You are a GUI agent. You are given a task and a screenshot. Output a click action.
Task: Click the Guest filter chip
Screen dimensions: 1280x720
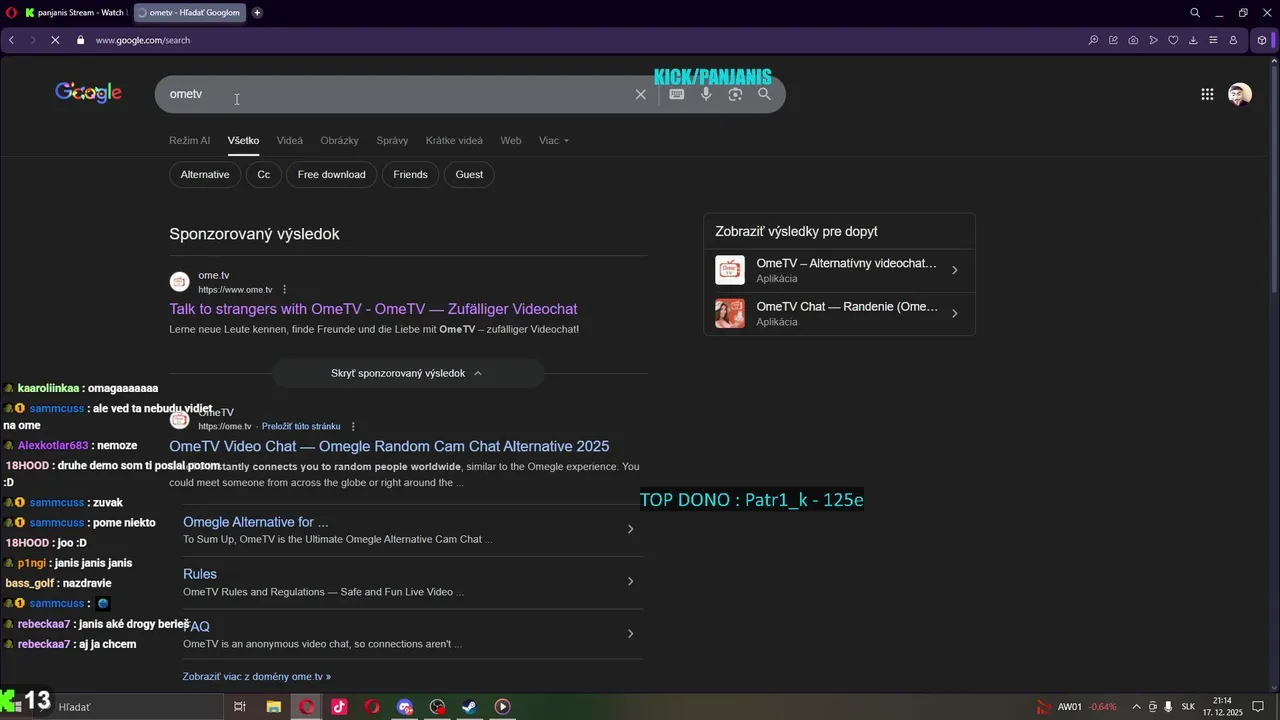point(469,174)
